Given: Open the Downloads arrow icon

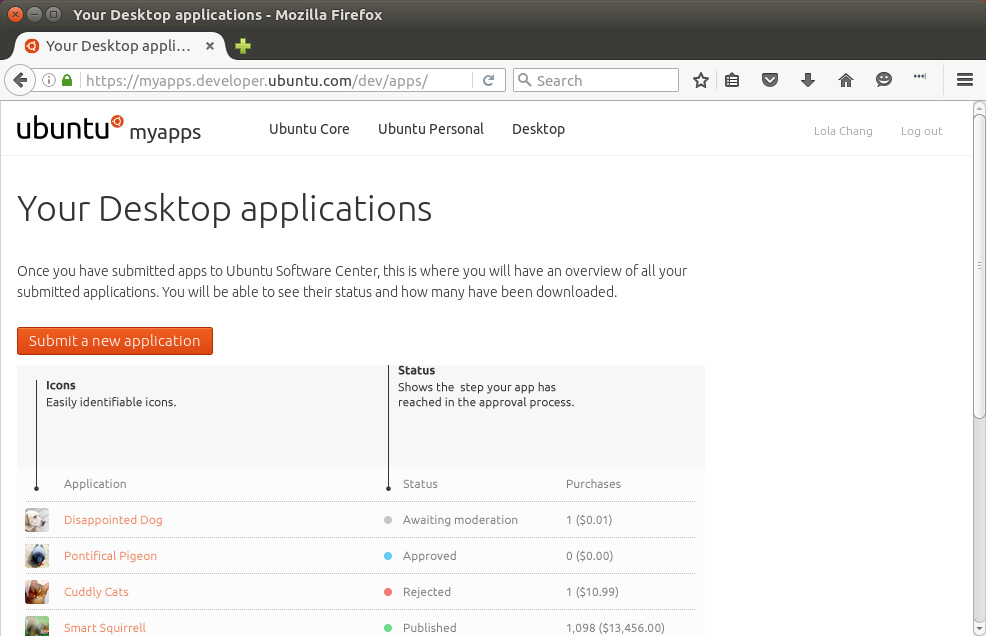Looking at the screenshot, I should [808, 81].
